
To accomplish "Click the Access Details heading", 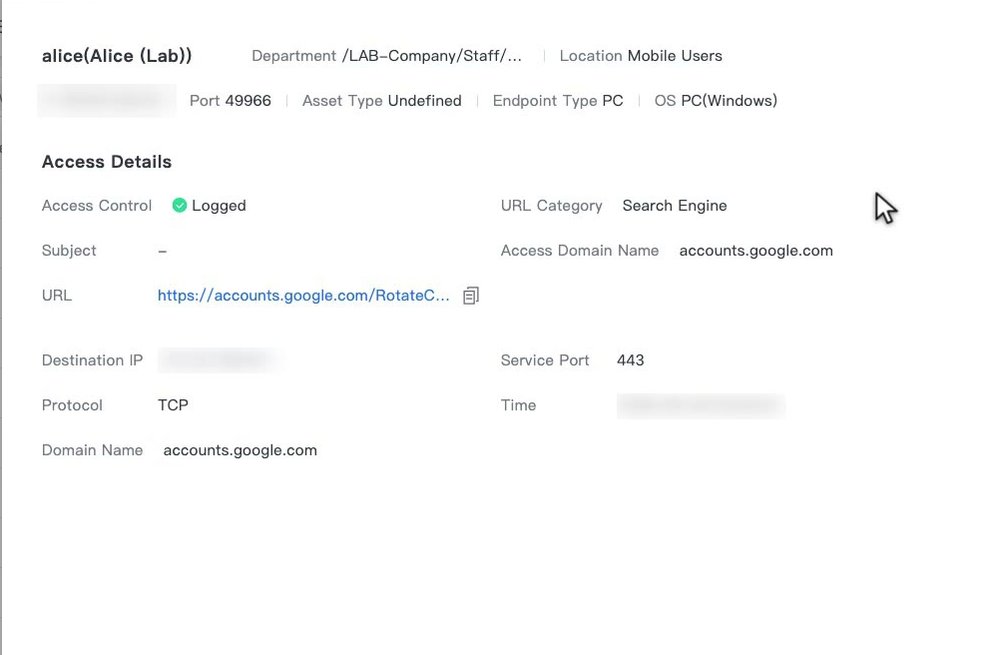I will tap(107, 162).
